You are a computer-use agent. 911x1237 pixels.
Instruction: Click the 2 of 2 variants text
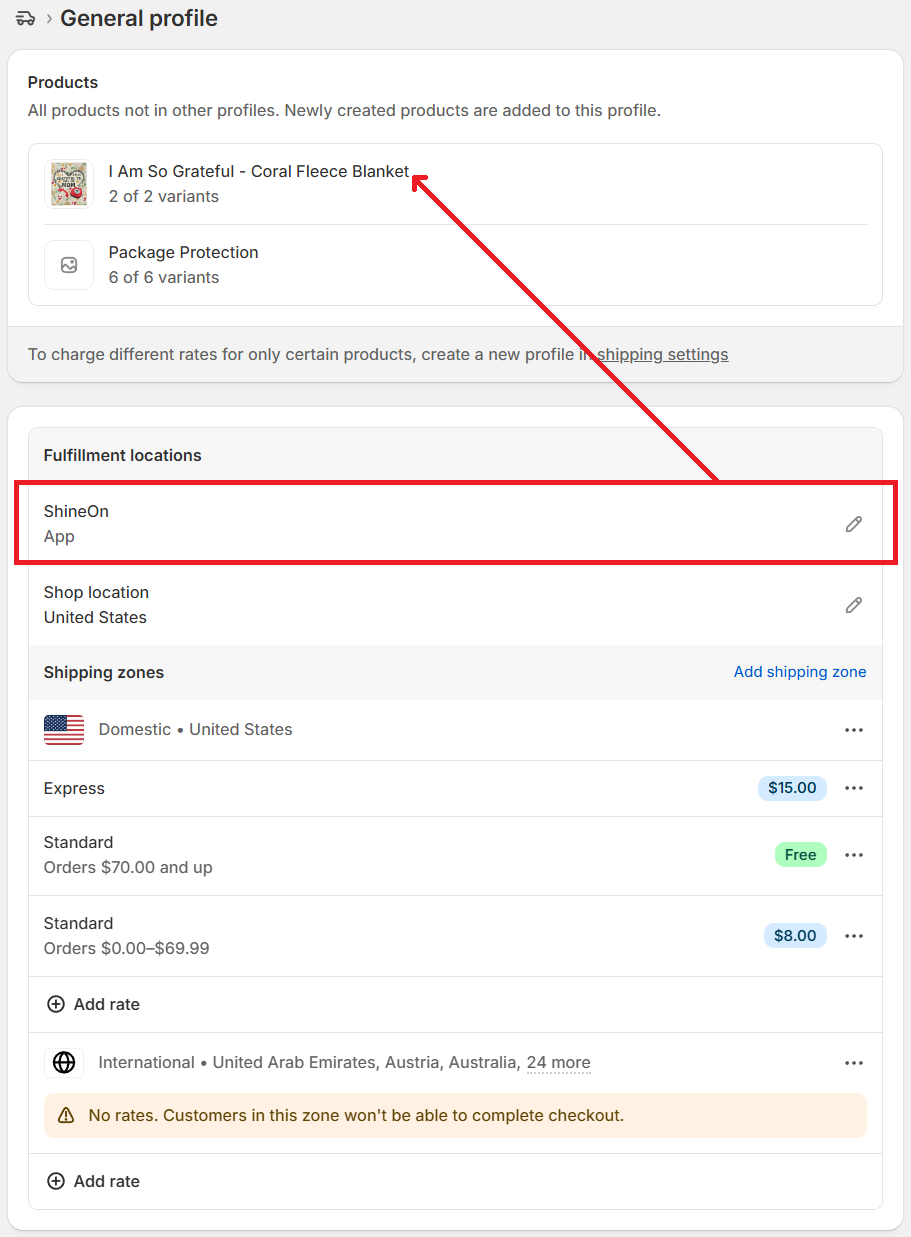click(x=164, y=196)
